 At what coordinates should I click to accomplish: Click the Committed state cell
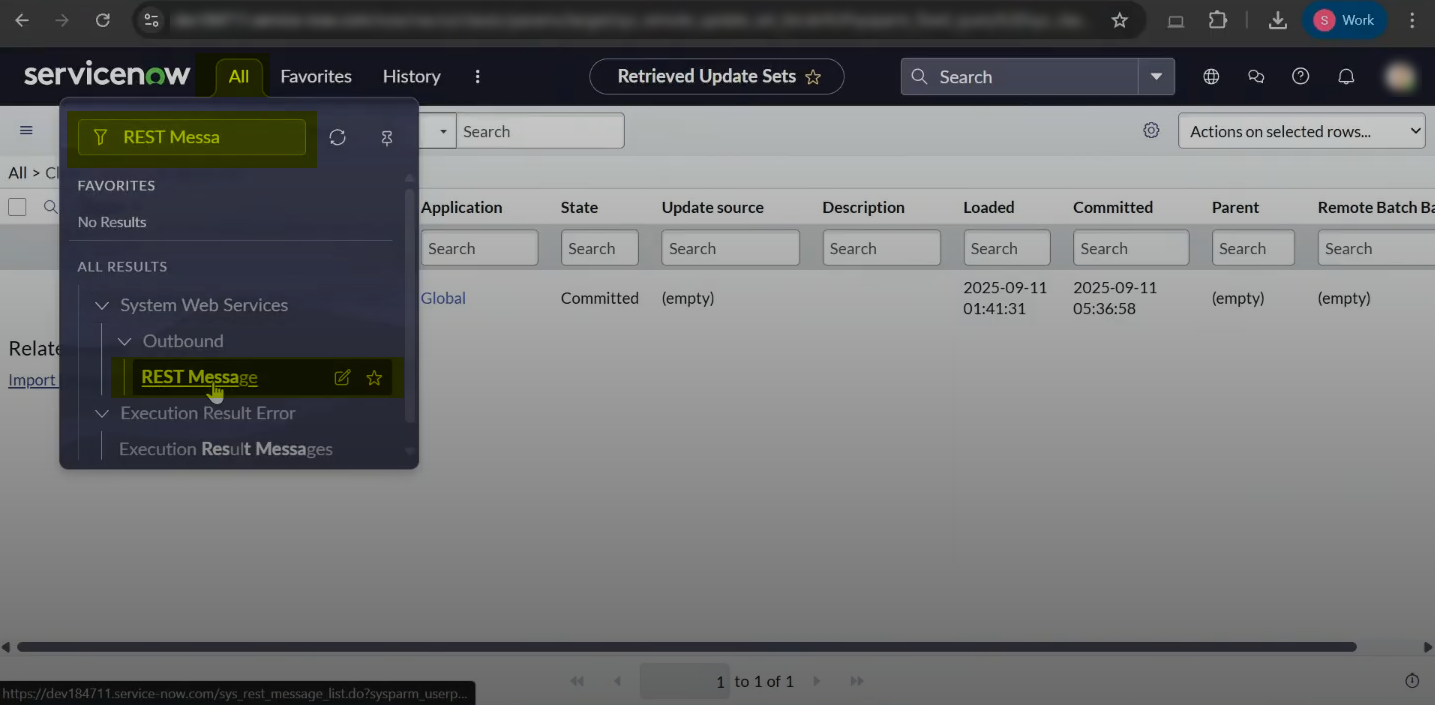pyautogui.click(x=599, y=298)
